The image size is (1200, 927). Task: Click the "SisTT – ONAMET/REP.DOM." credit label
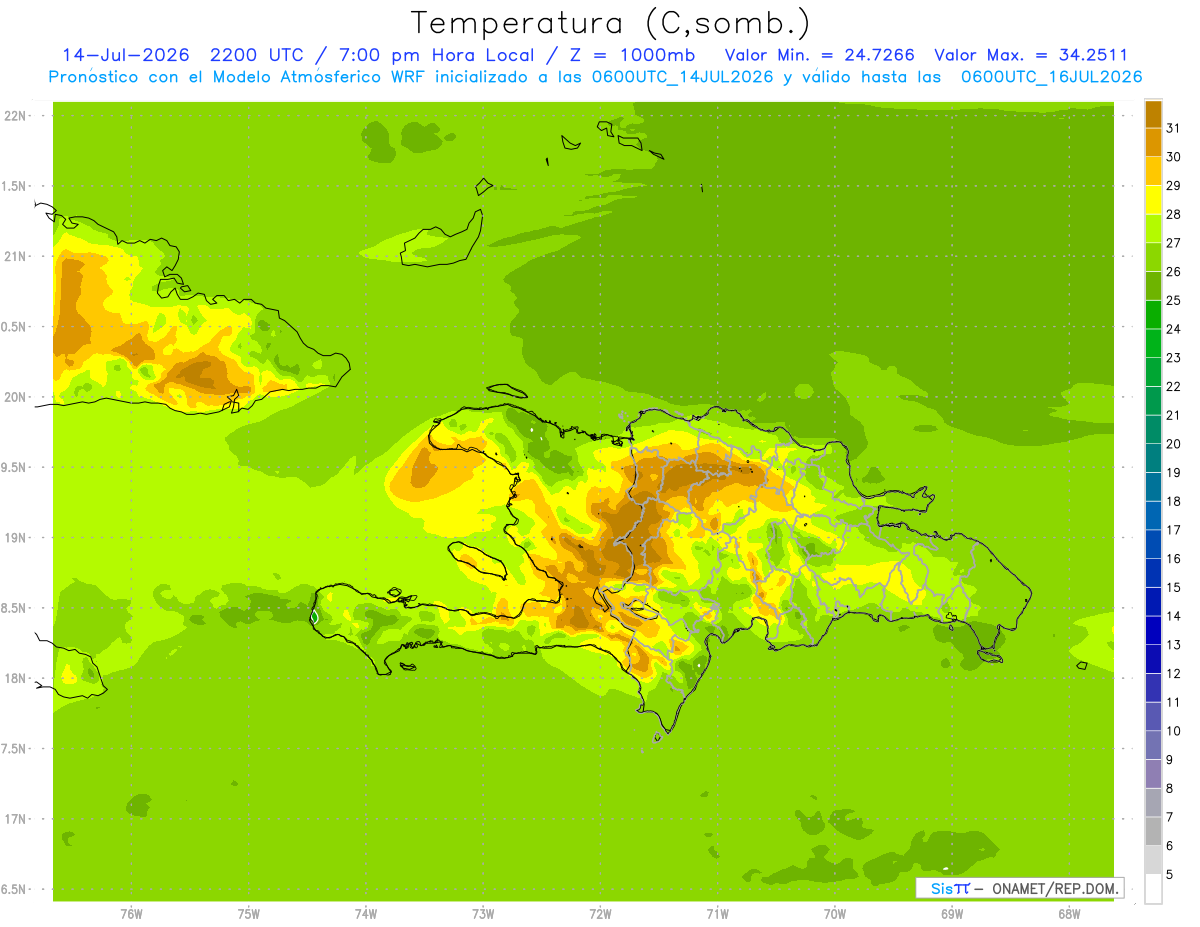[x=1019, y=888]
